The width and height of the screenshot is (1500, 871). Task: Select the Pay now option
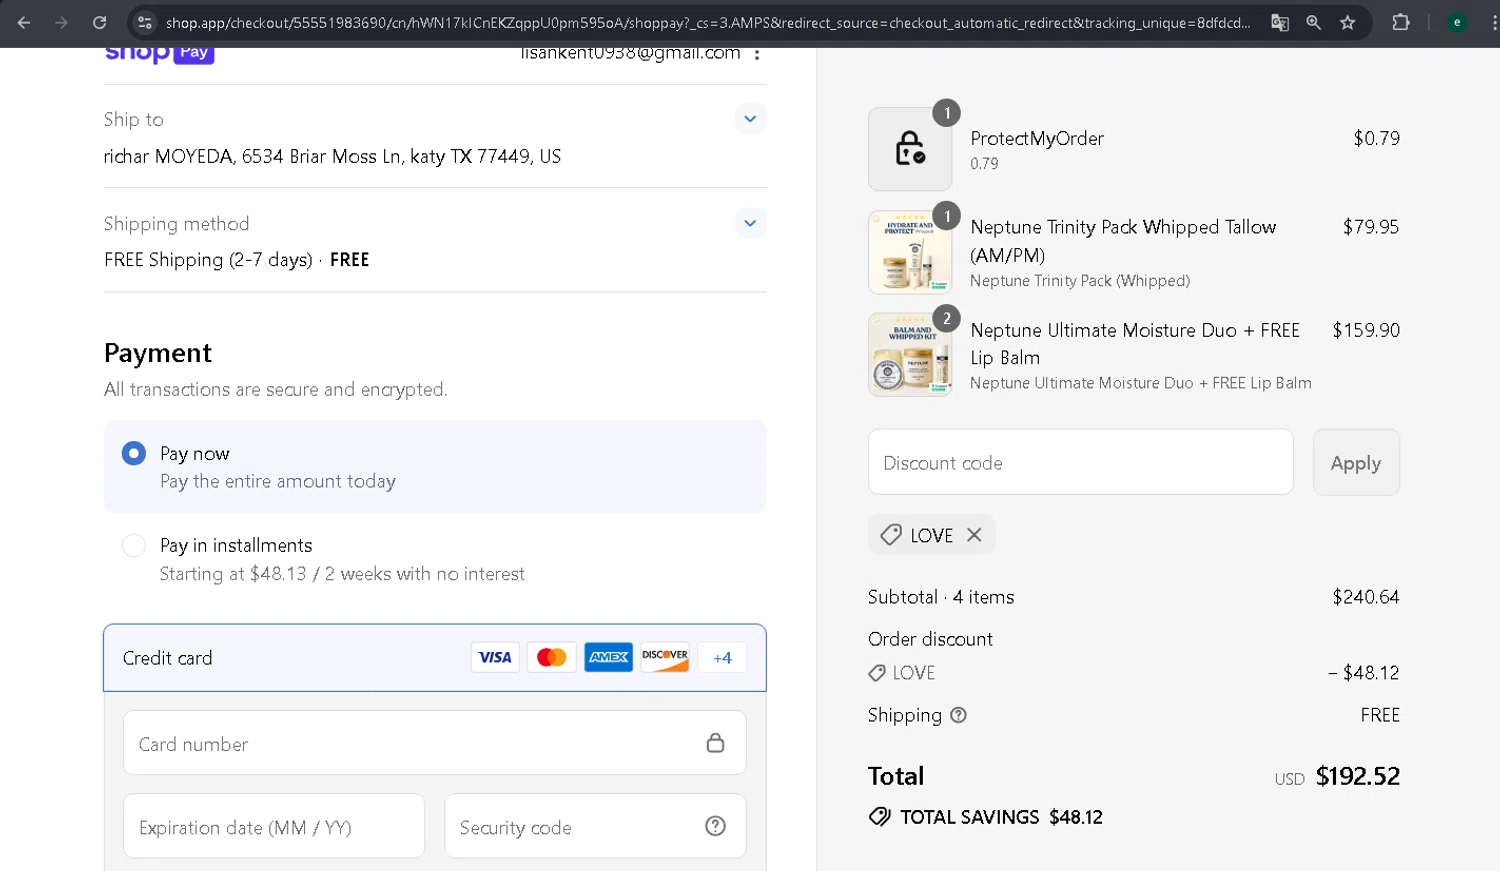tap(435, 466)
